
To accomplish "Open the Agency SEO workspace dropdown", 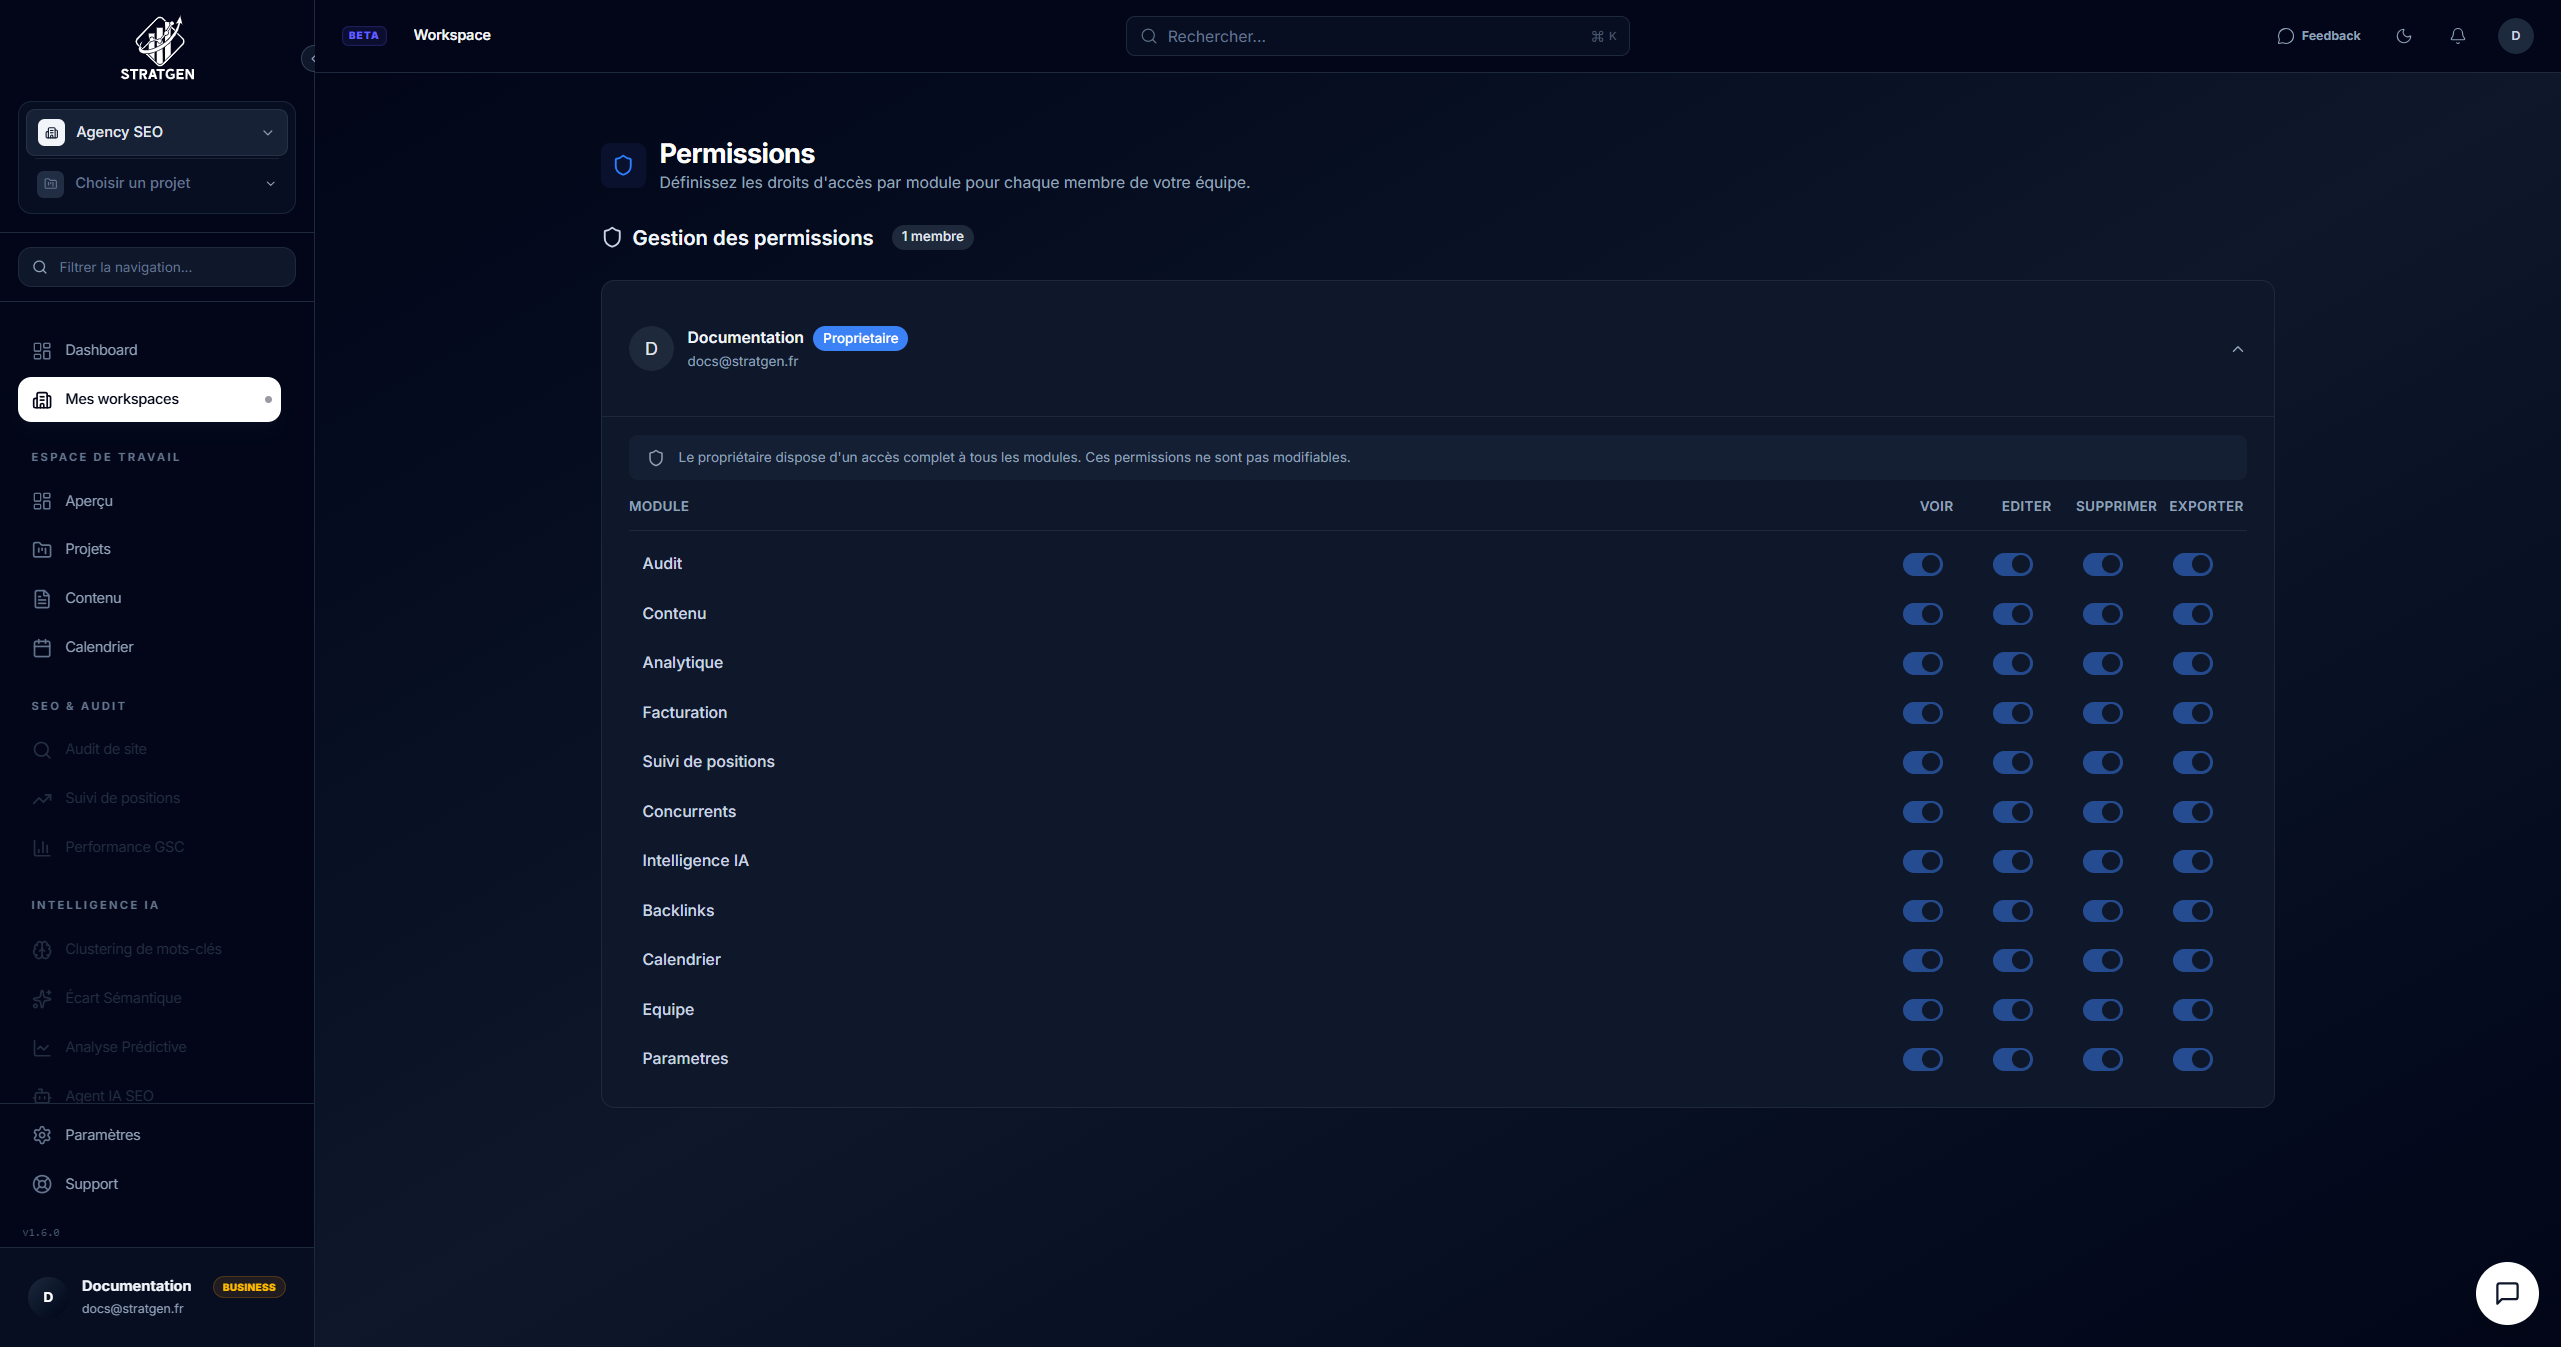I will (157, 132).
